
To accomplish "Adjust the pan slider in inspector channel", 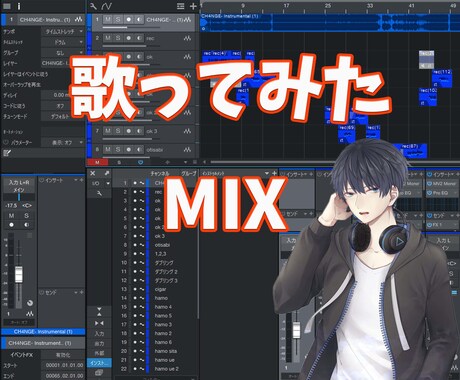I will [19, 197].
